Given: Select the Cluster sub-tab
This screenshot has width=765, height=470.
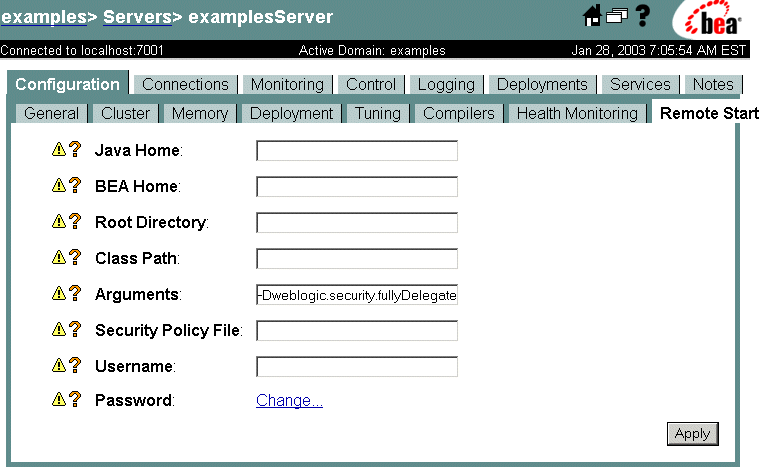Looking at the screenshot, I should 125,113.
